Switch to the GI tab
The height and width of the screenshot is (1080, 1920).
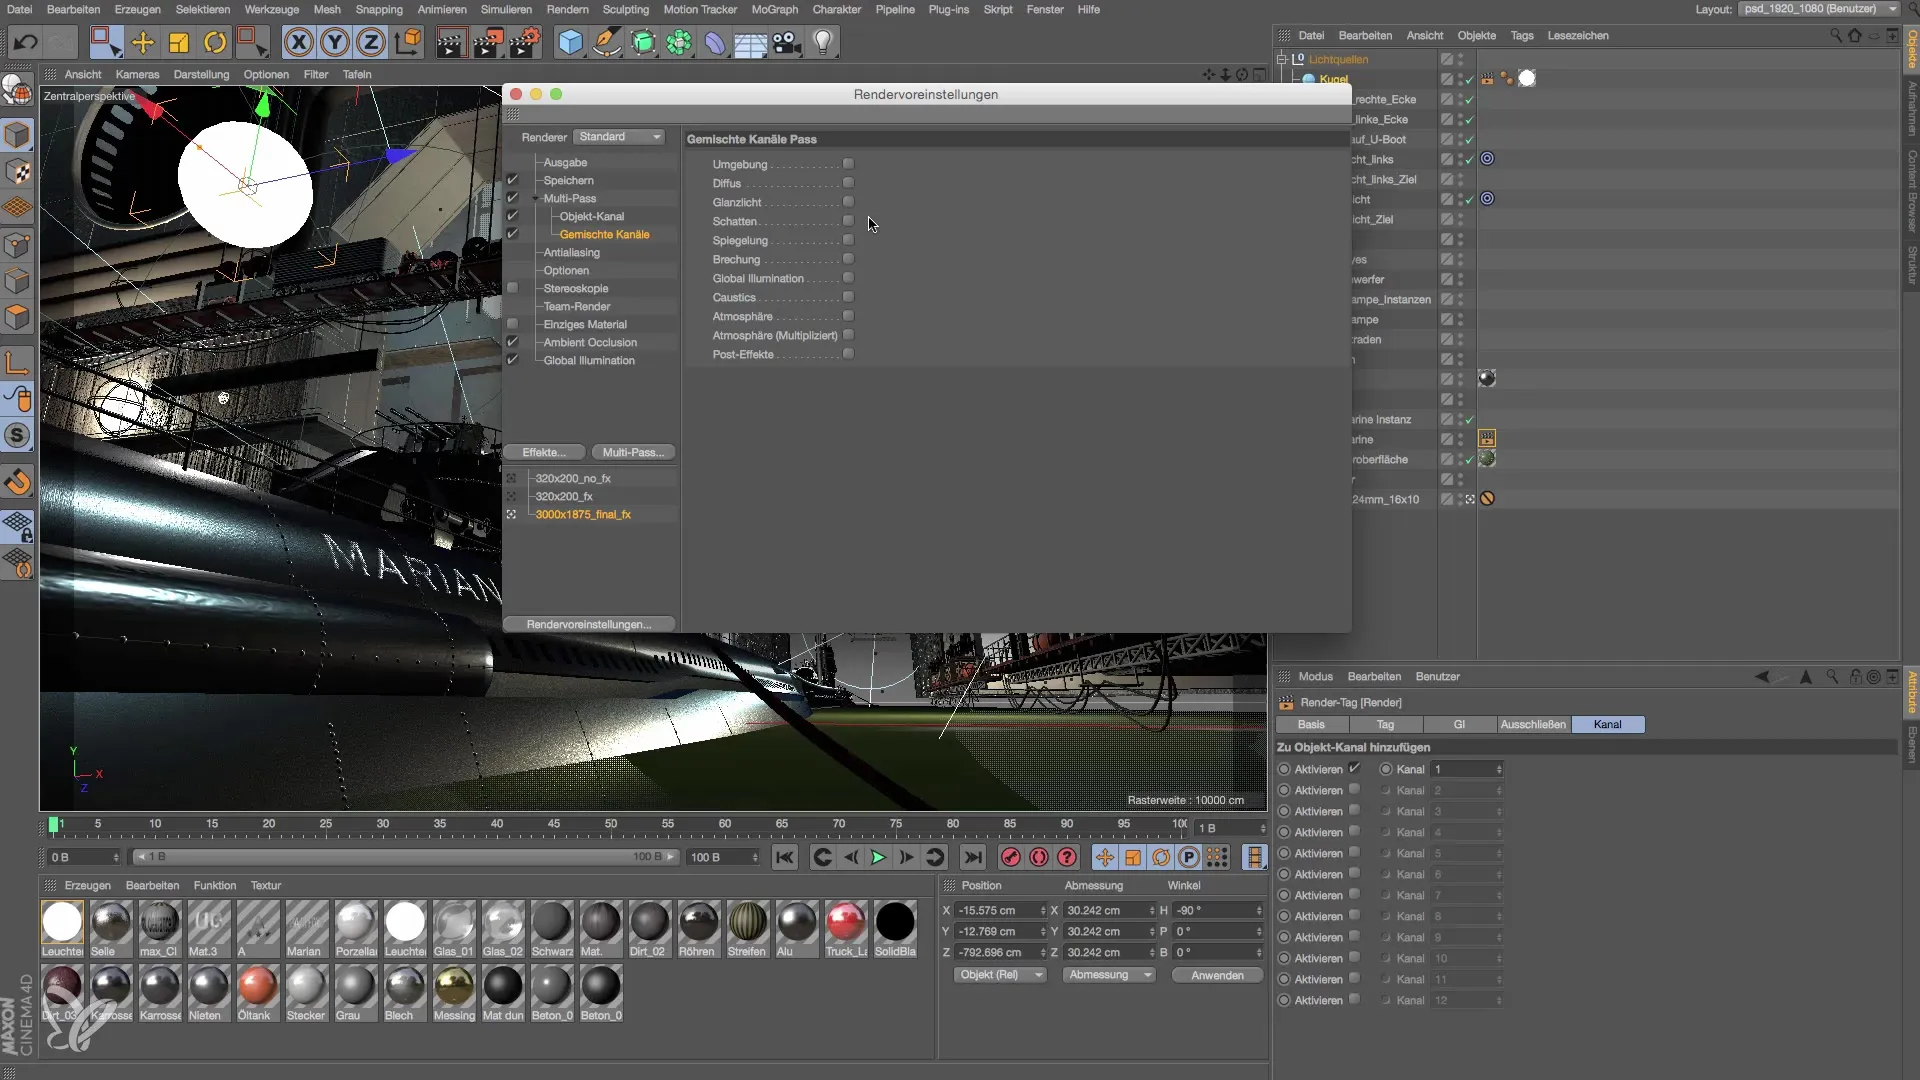[1459, 725]
